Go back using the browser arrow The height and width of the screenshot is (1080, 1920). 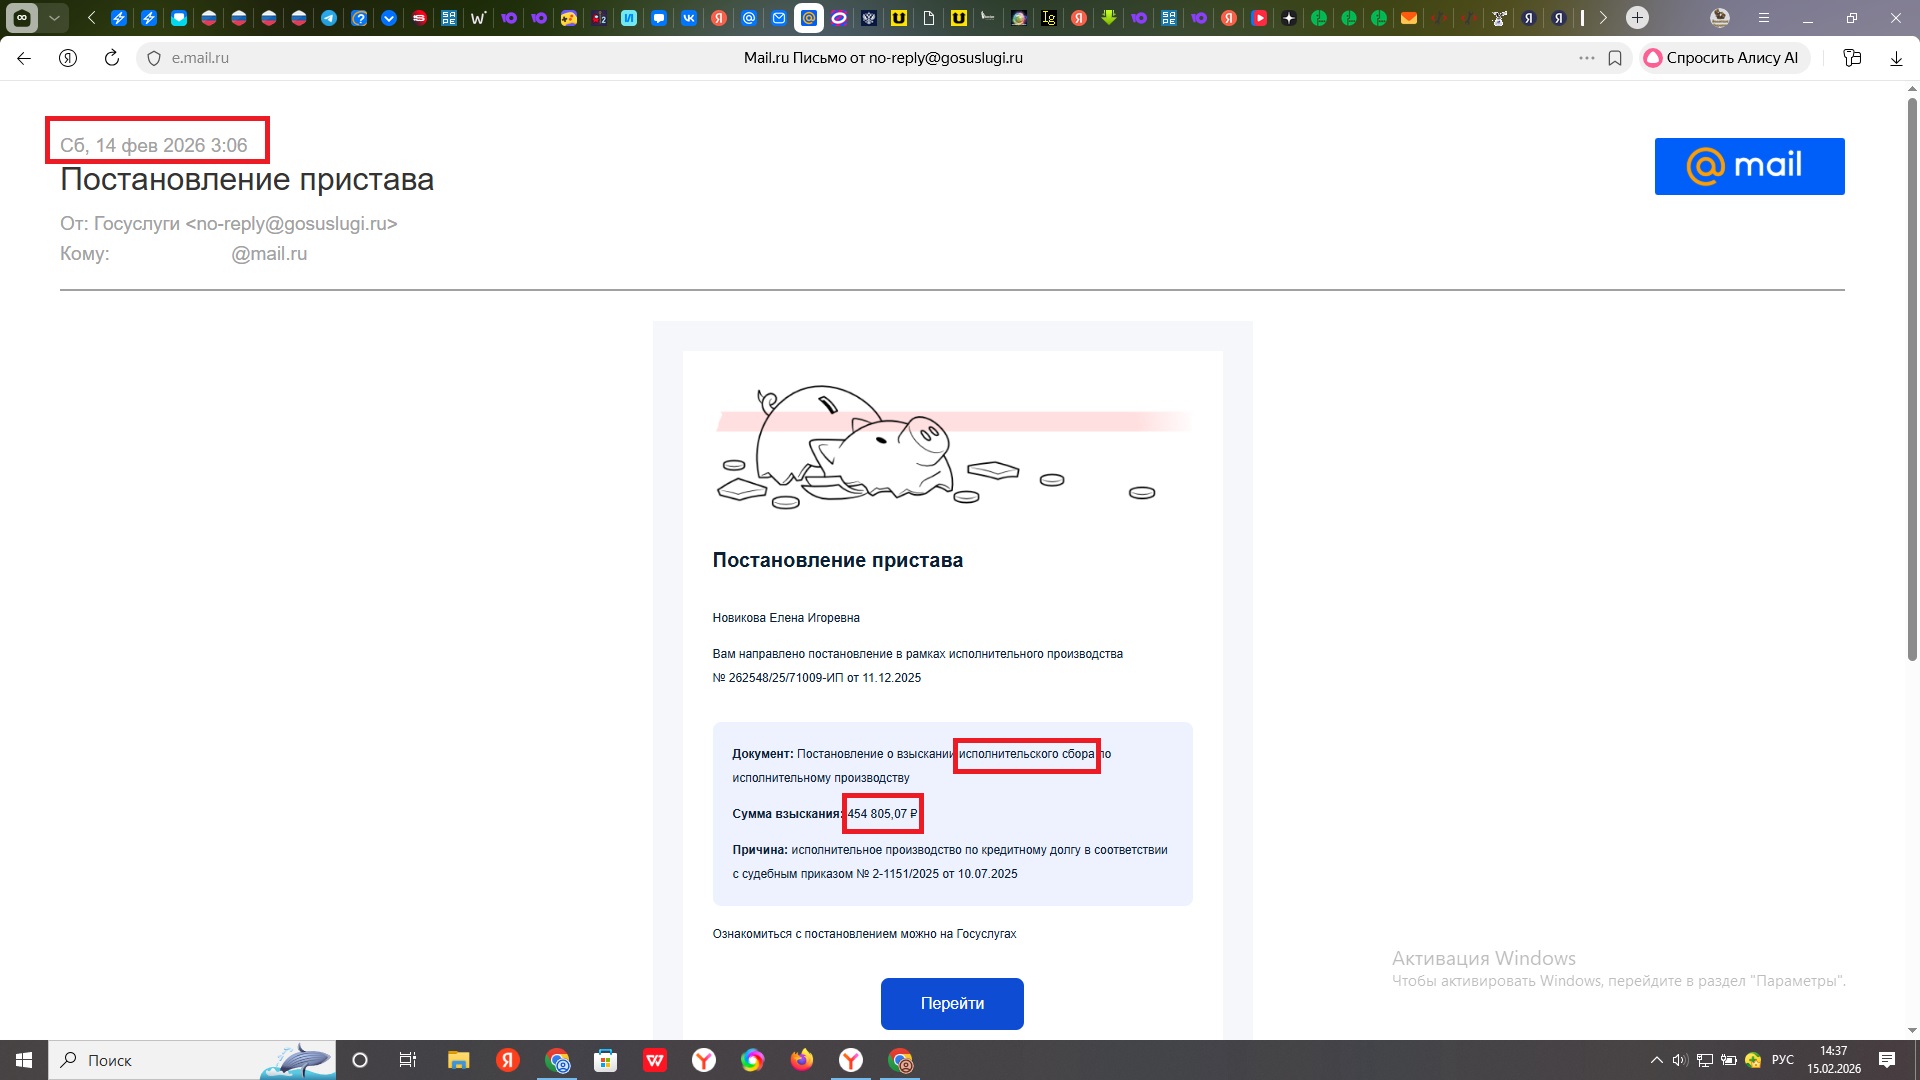click(x=24, y=58)
